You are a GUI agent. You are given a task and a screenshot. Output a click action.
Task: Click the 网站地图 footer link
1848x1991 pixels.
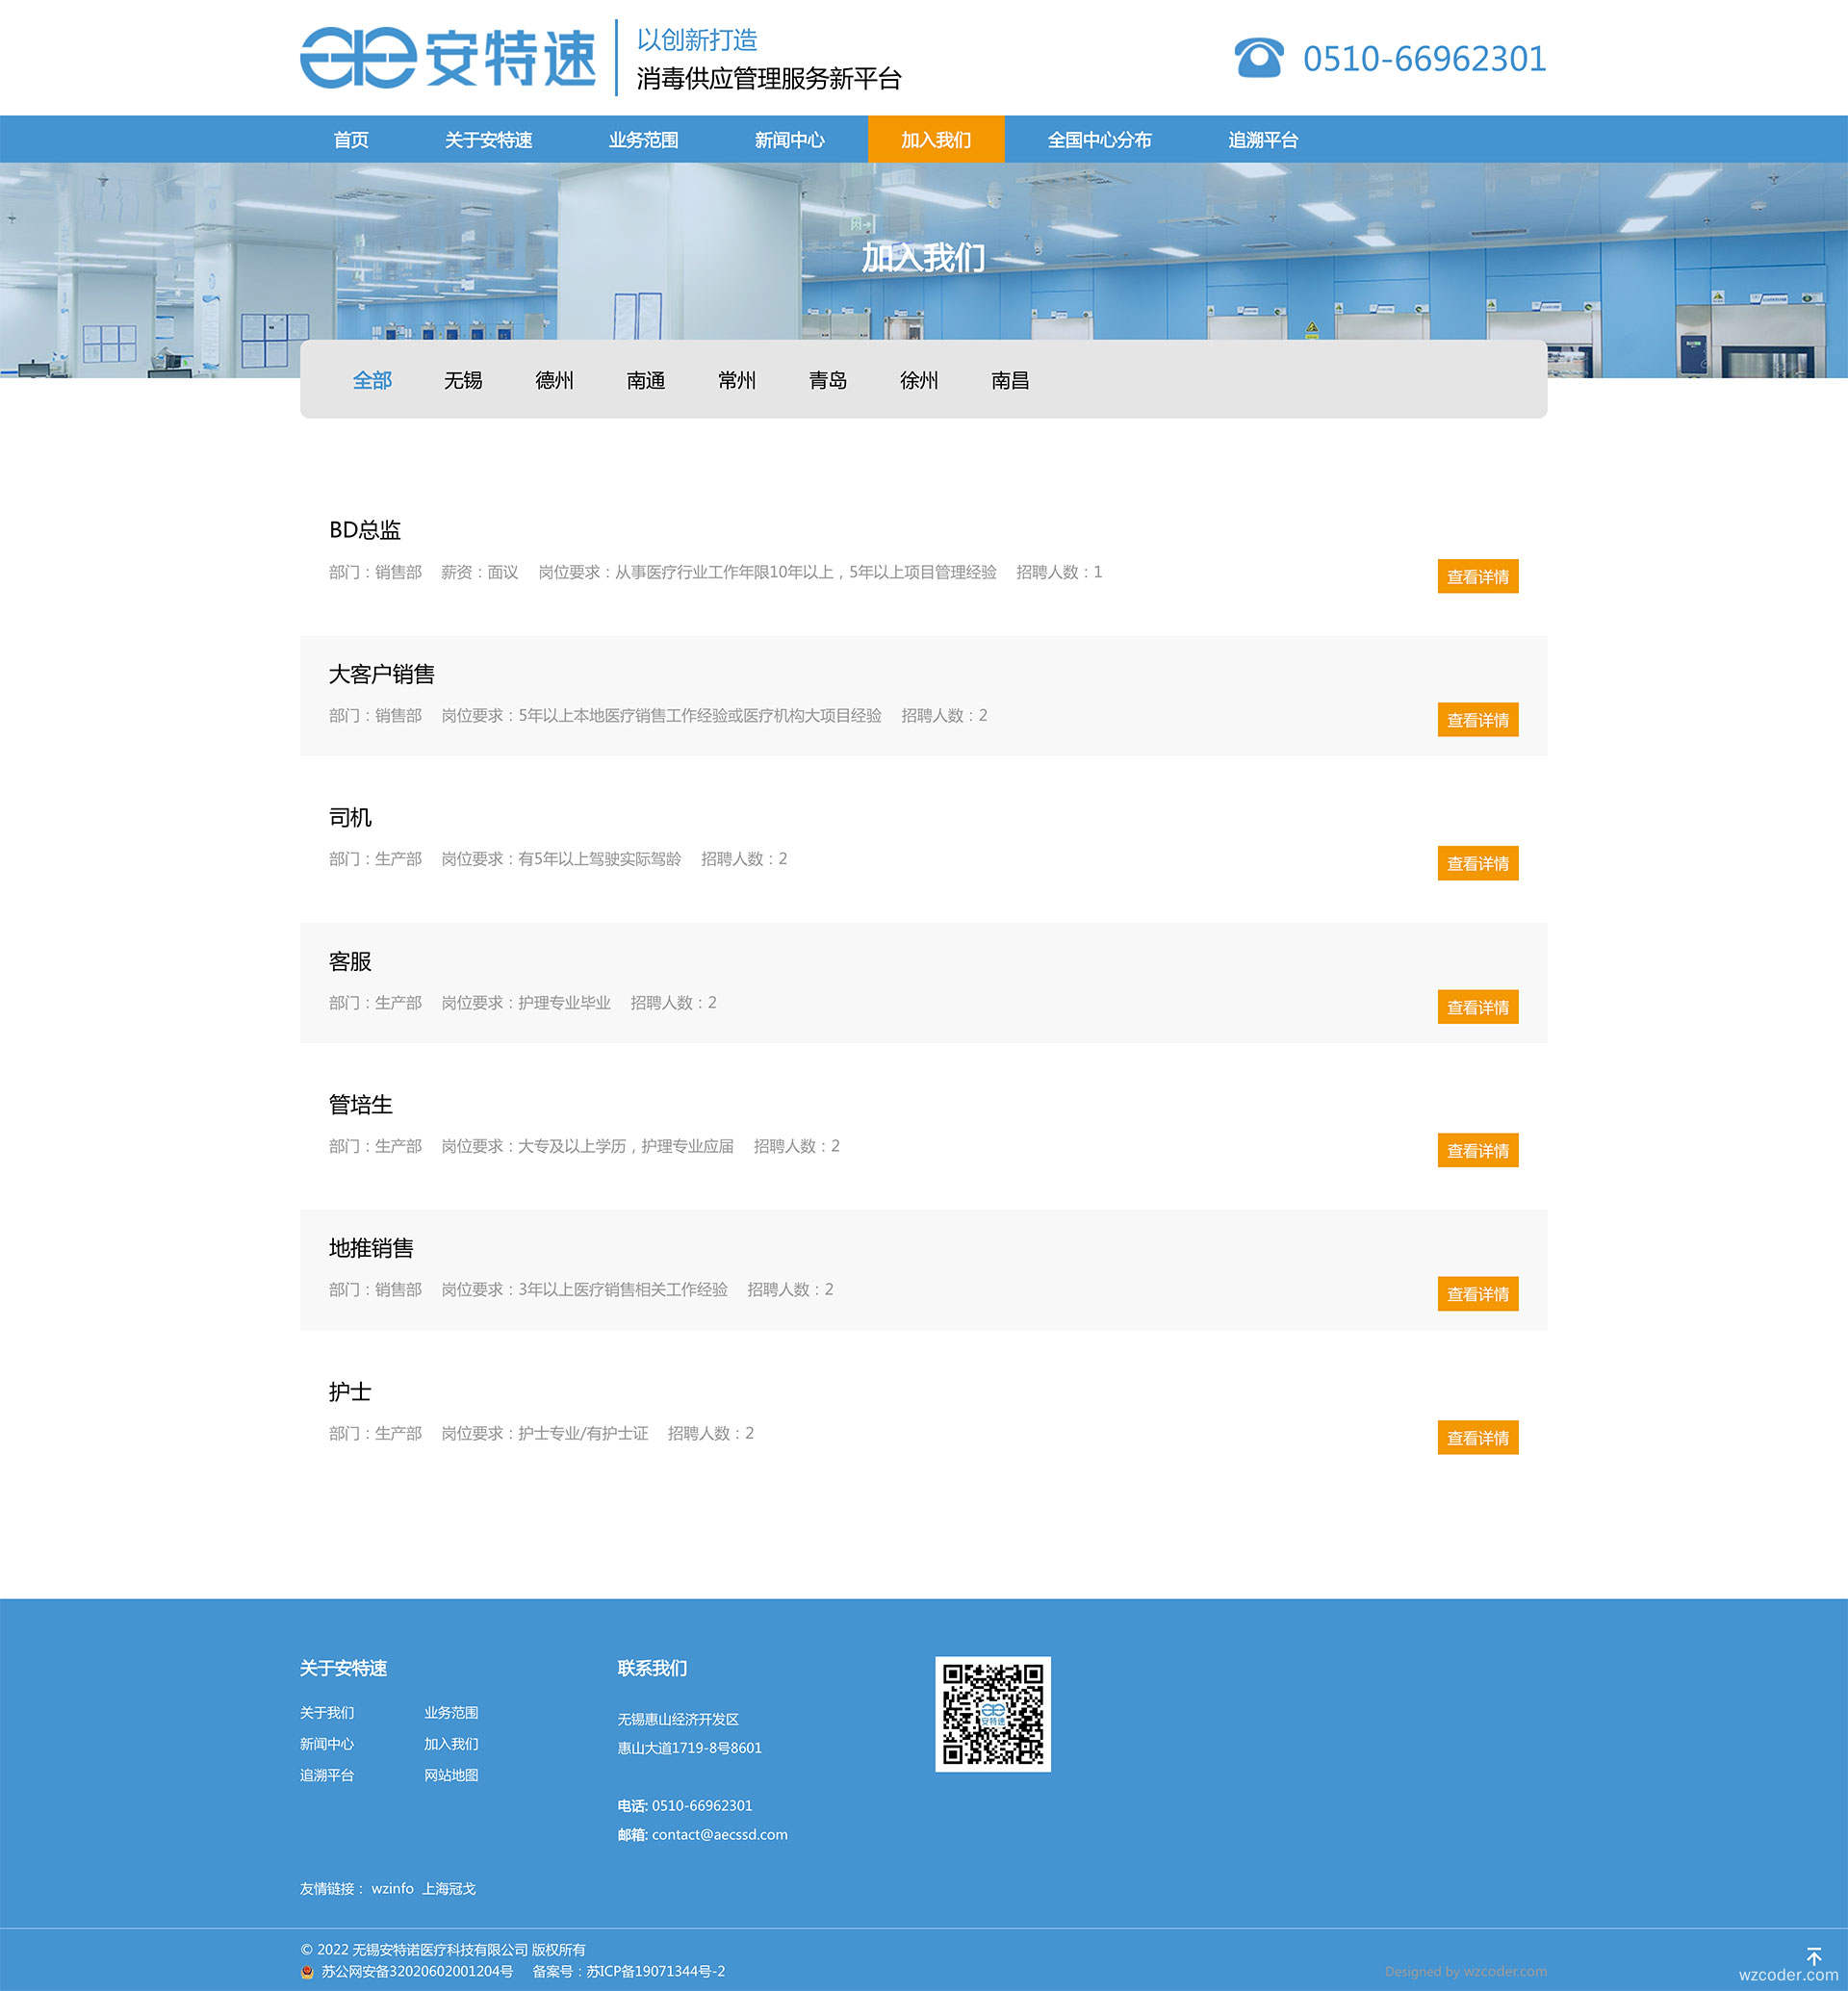point(451,1775)
